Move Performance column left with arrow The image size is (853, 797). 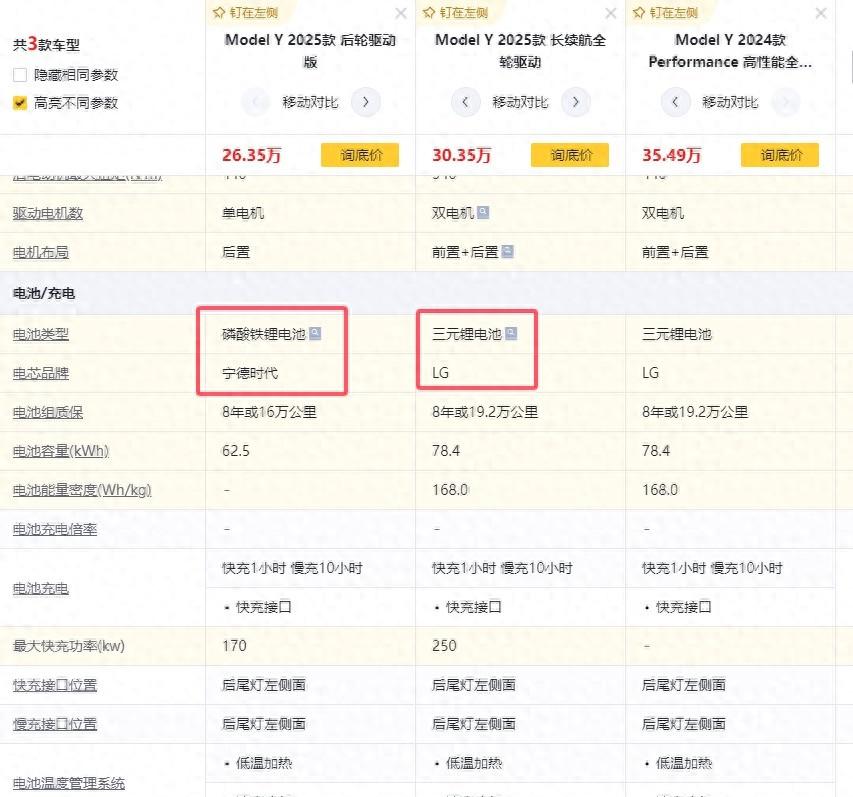click(x=675, y=102)
